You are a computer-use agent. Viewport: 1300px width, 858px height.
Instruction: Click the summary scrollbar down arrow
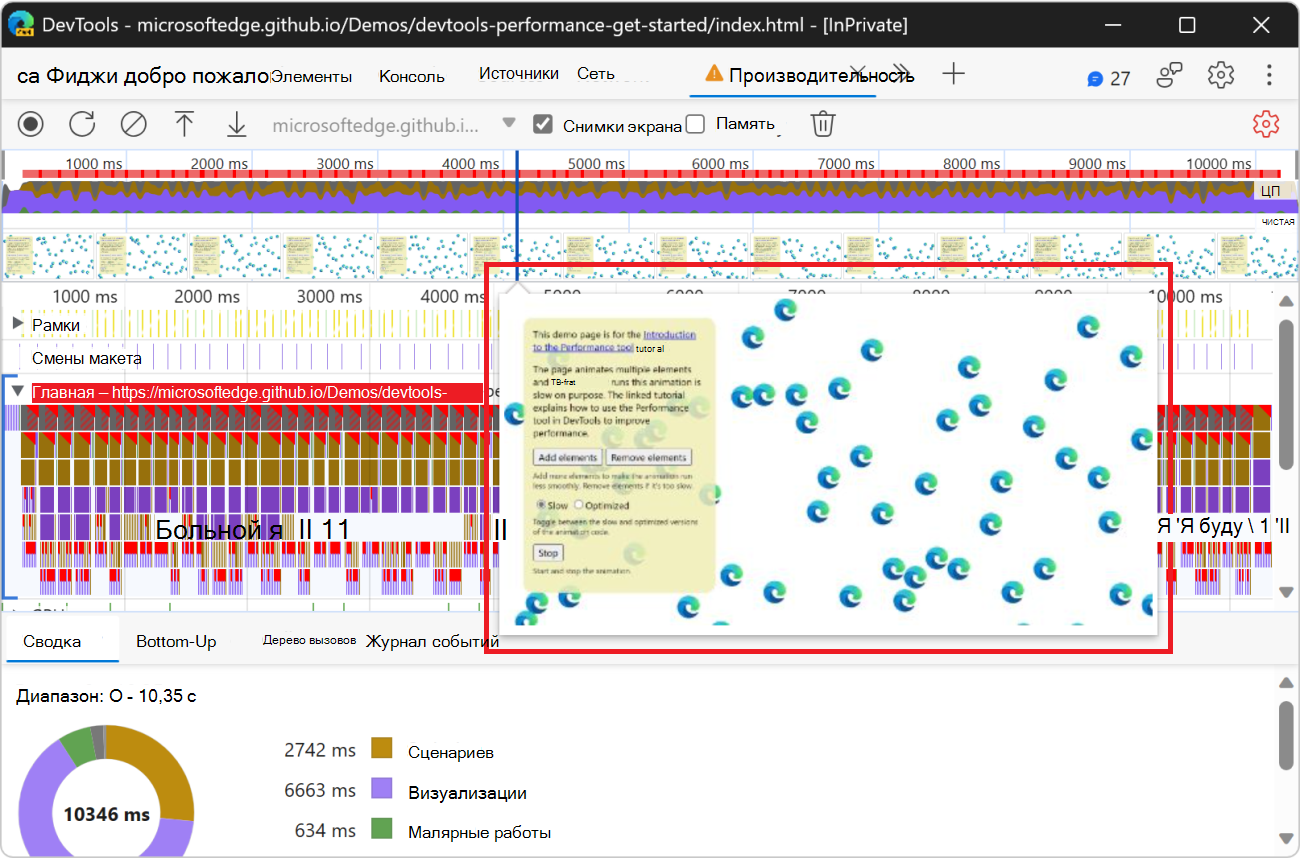1286,838
